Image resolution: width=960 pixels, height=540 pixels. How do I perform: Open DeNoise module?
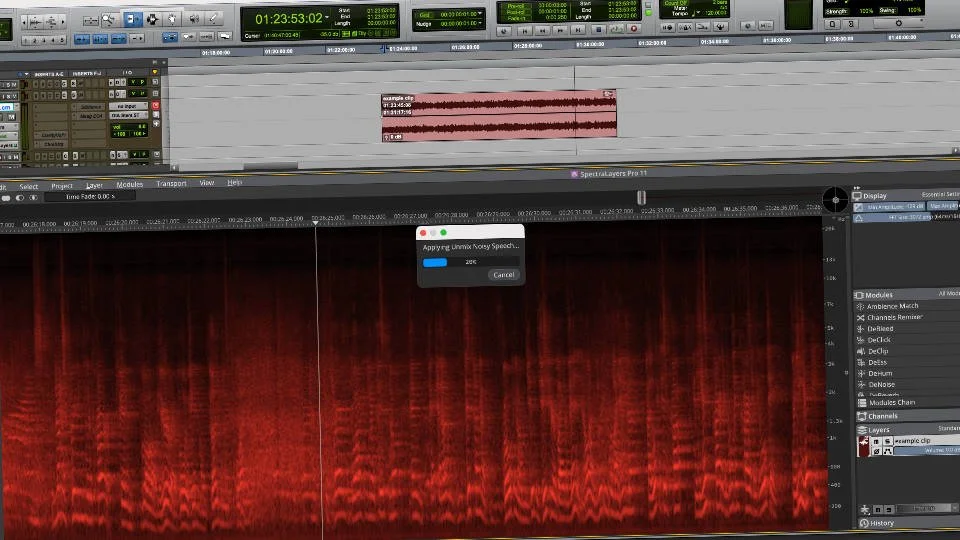pyautogui.click(x=881, y=384)
